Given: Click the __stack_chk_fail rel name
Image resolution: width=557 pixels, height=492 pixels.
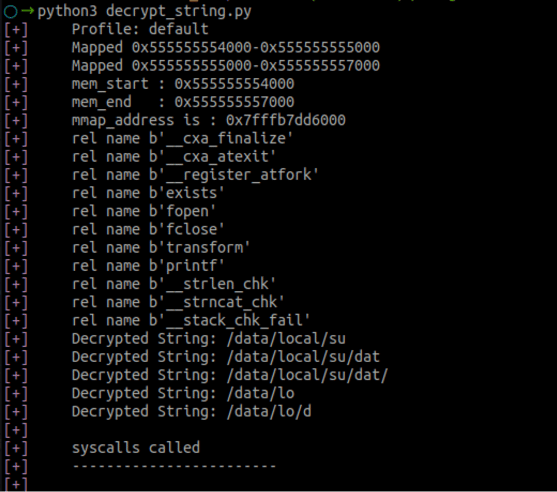Looking at the screenshot, I should pyautogui.click(x=230, y=321).
